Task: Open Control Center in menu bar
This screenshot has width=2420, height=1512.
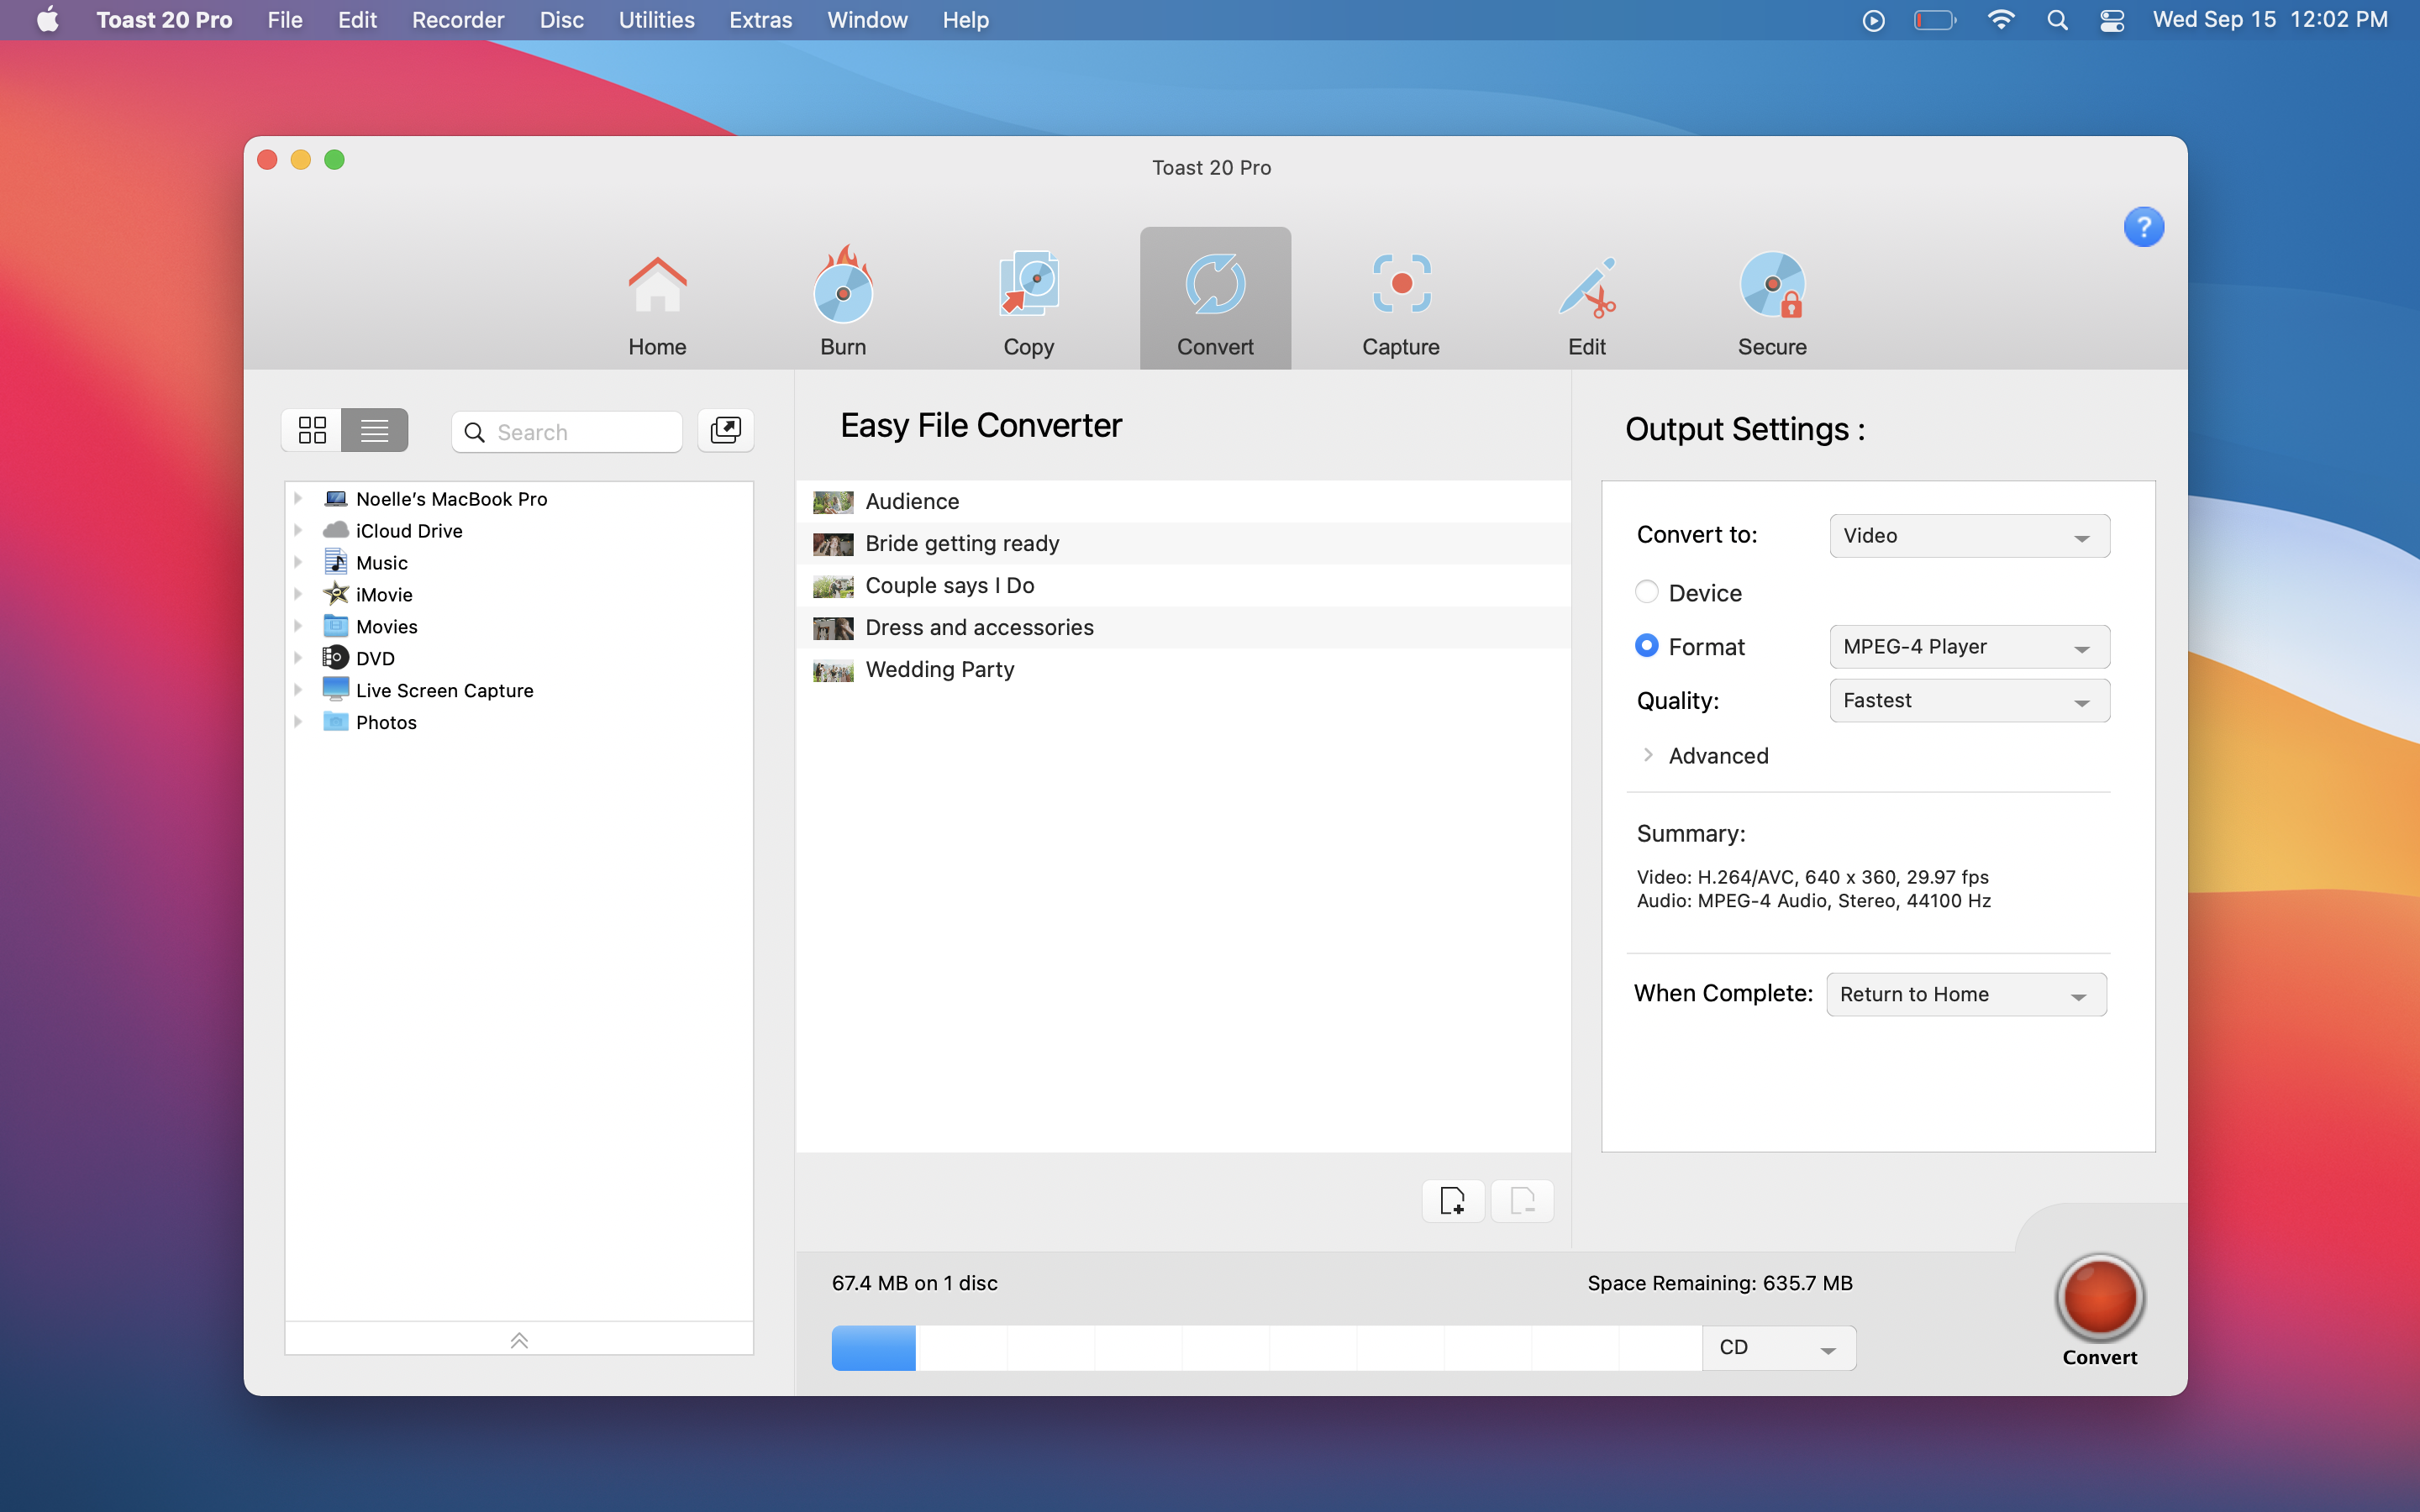Action: (x=2112, y=20)
